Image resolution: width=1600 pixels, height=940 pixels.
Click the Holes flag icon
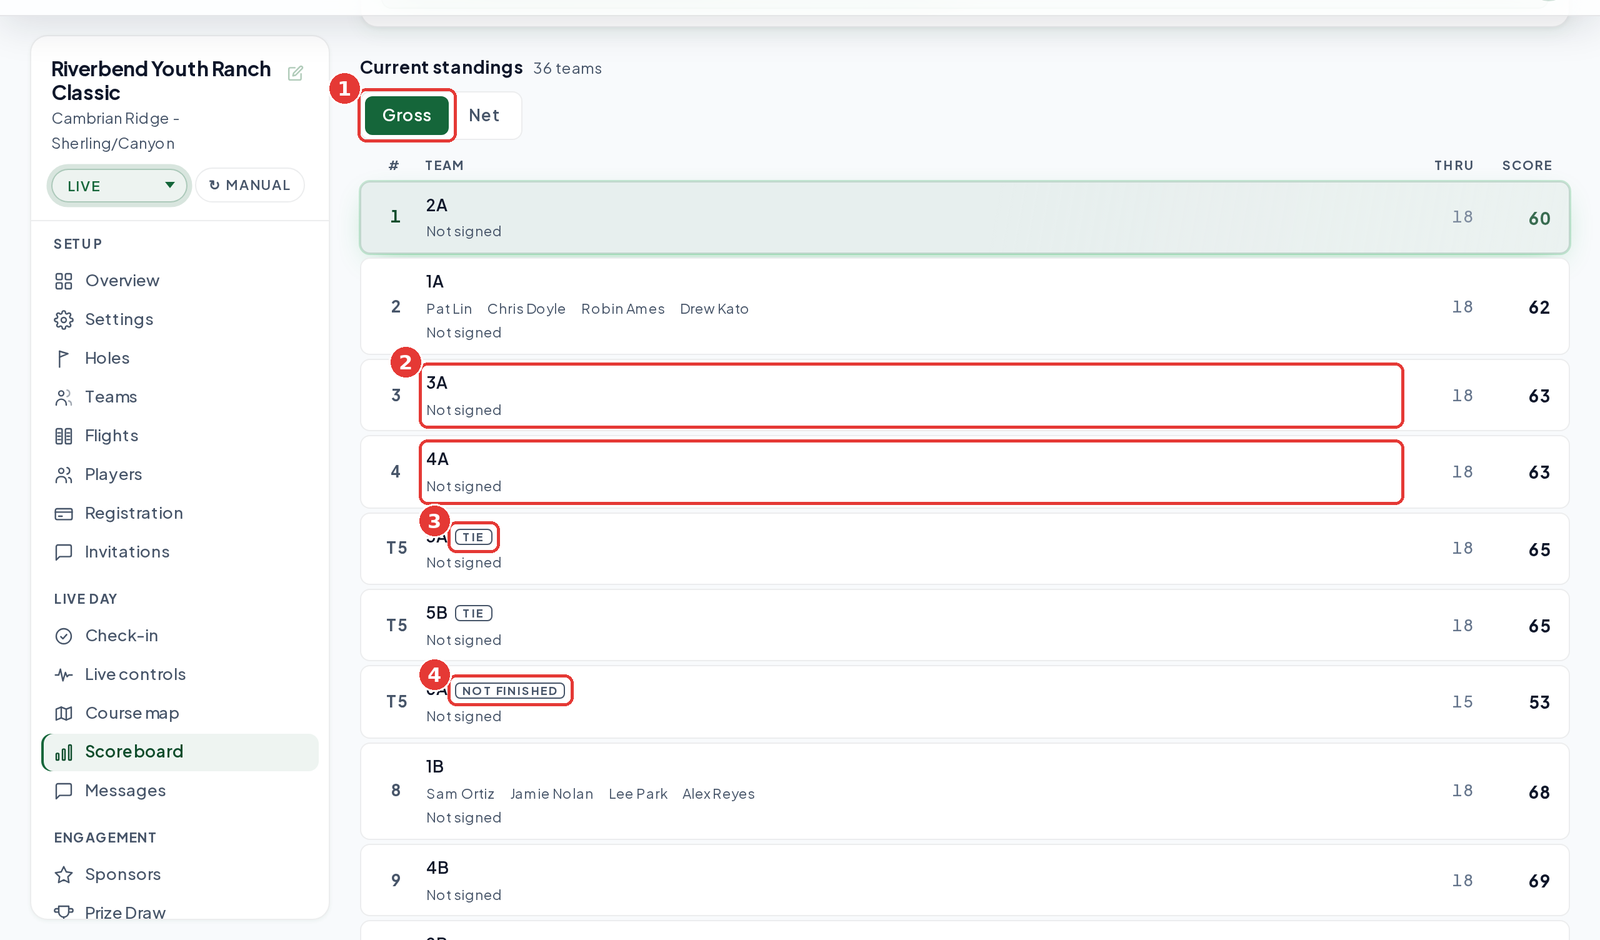(x=64, y=358)
